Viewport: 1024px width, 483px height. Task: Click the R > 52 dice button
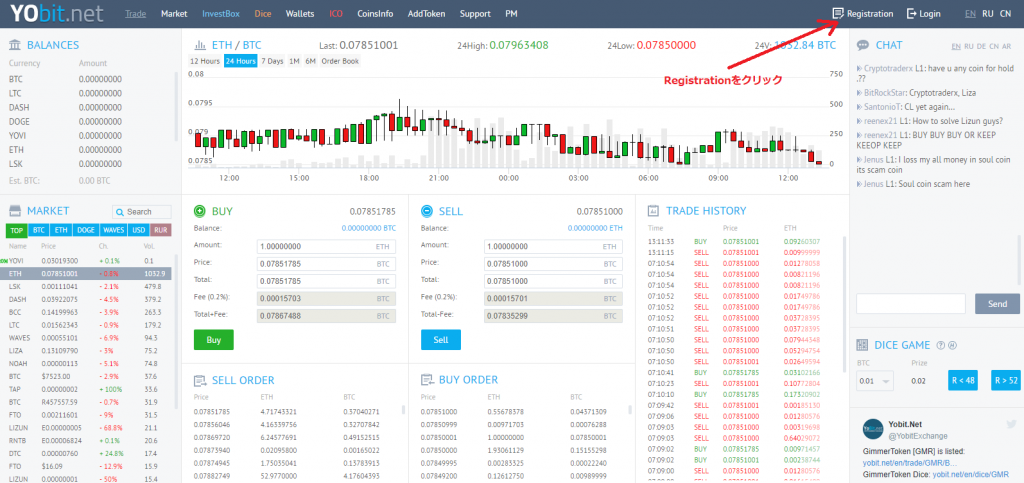click(x=1005, y=381)
